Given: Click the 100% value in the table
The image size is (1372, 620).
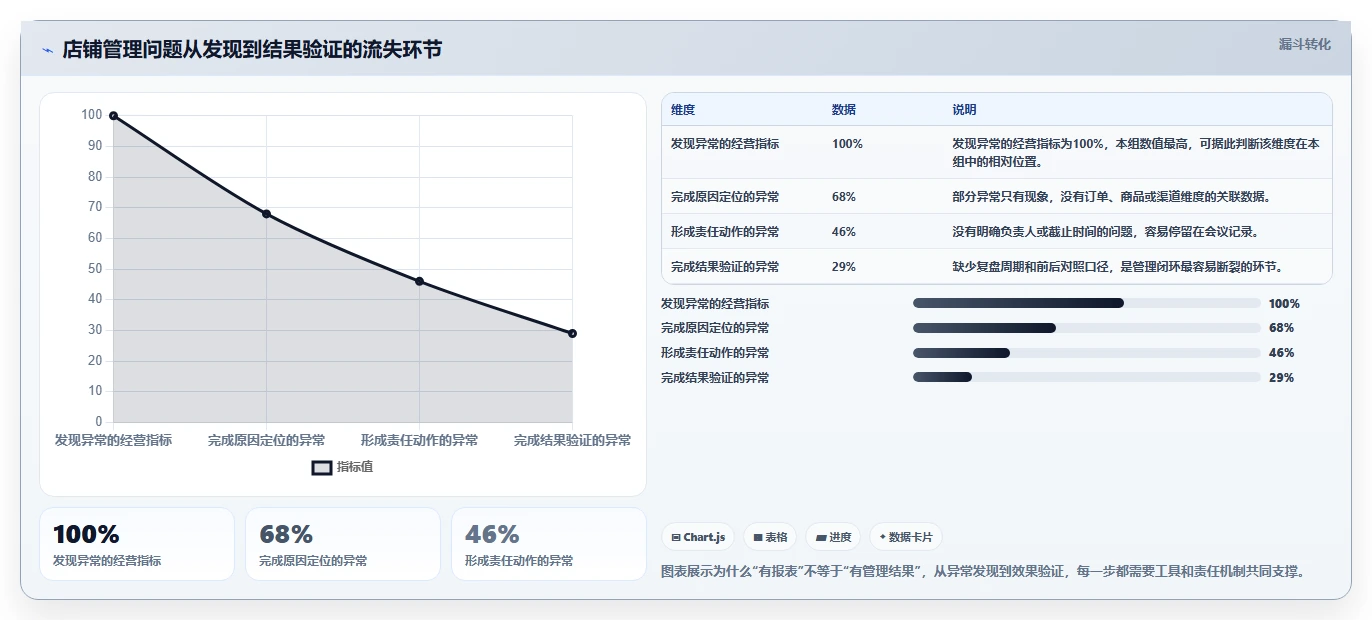Looking at the screenshot, I should [847, 144].
